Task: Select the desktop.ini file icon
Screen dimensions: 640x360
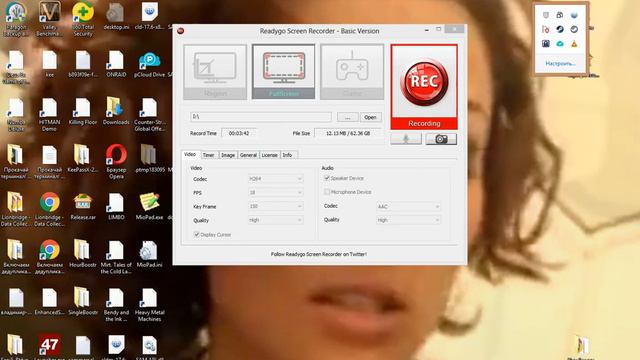Action: click(116, 16)
